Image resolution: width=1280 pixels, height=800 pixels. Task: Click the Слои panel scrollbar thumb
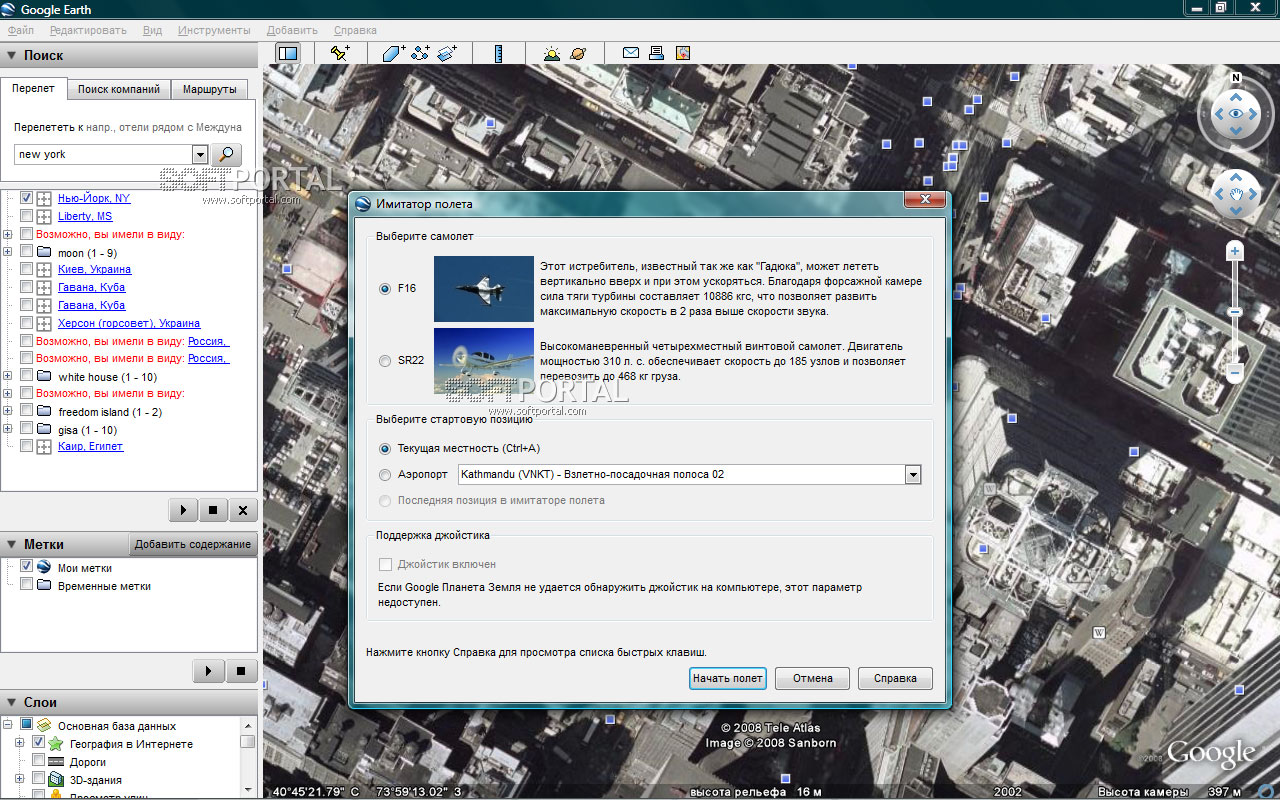tap(247, 742)
